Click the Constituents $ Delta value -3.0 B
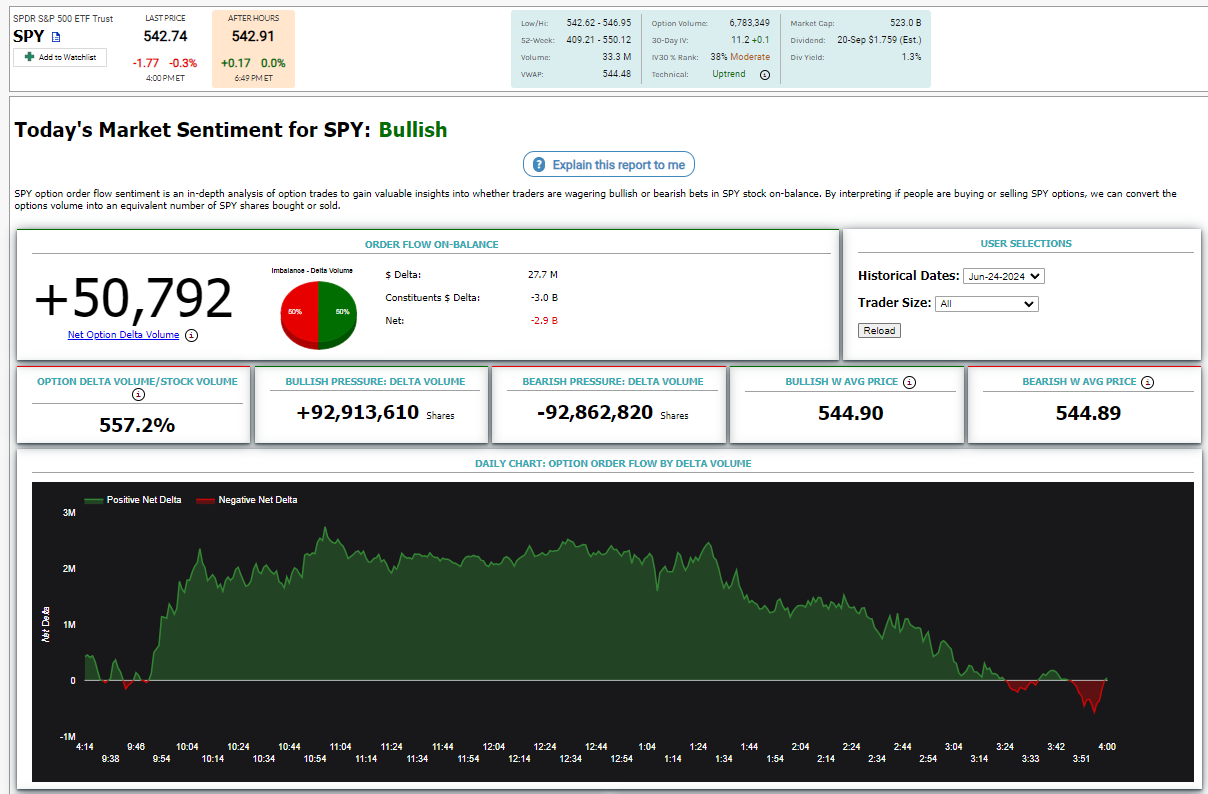This screenshot has width=1208, height=794. pyautogui.click(x=542, y=297)
